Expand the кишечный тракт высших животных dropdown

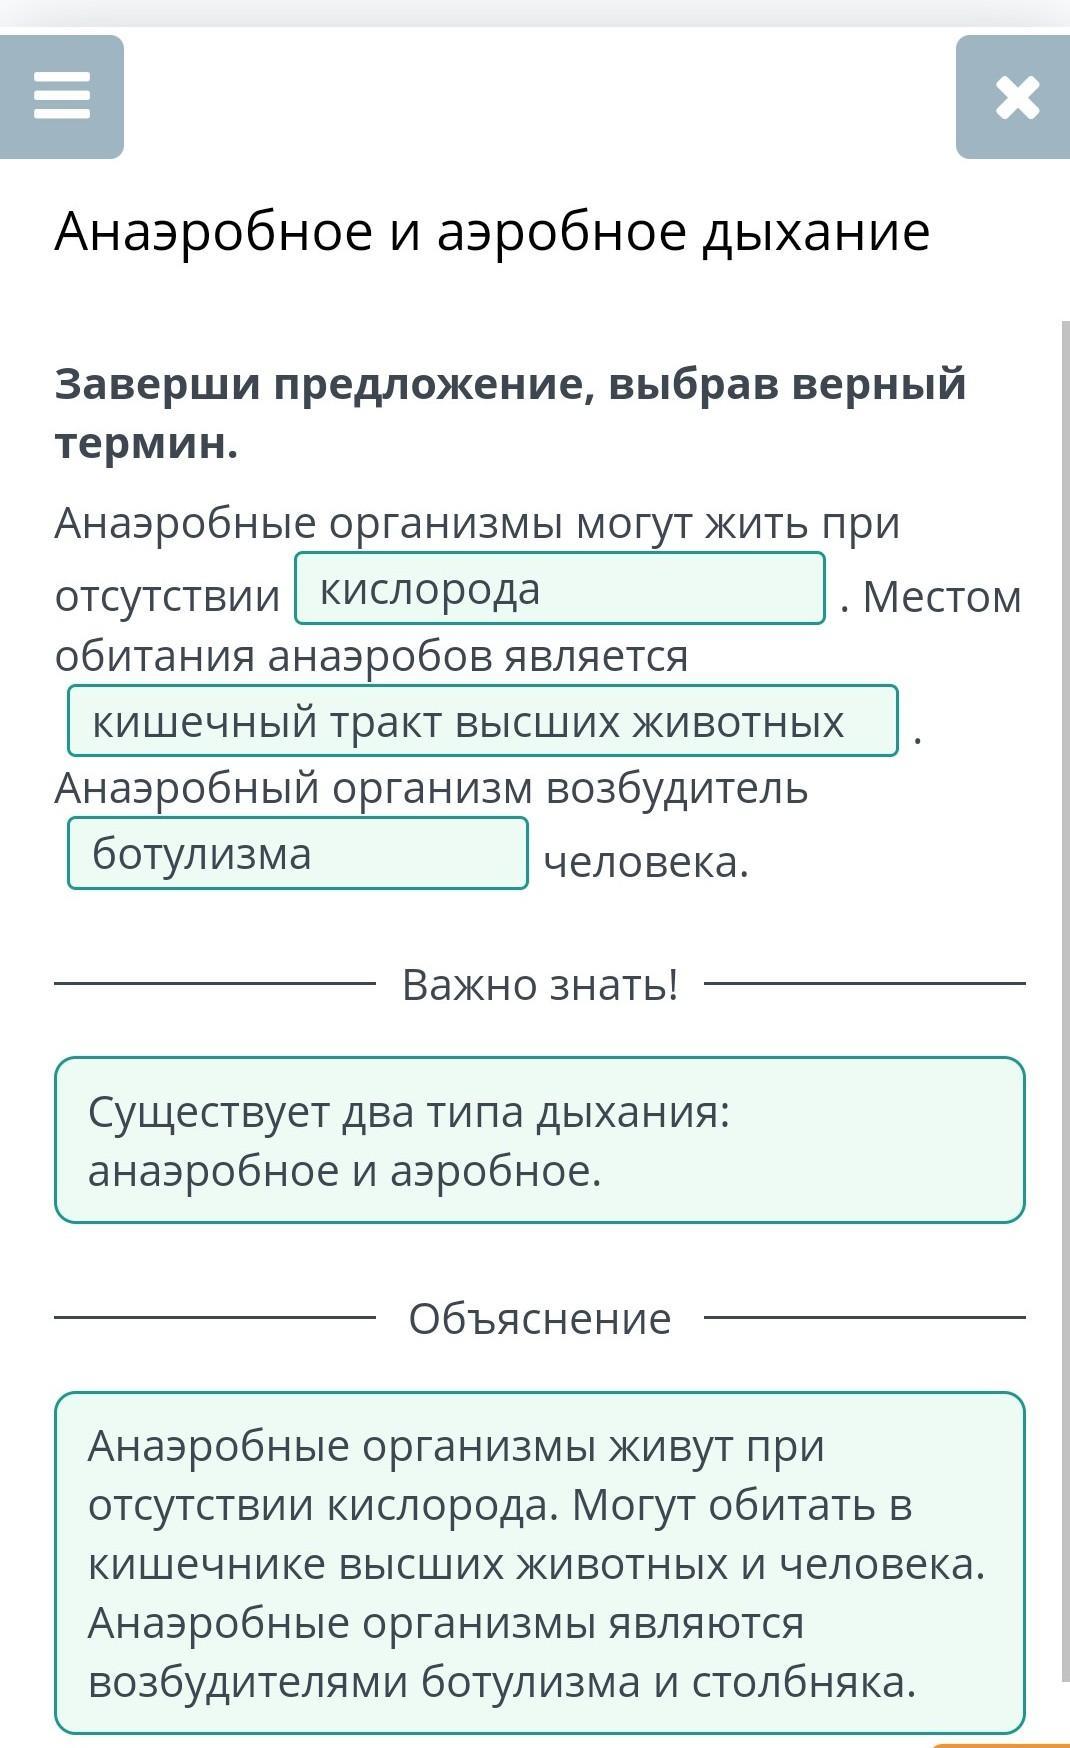[x=482, y=721]
